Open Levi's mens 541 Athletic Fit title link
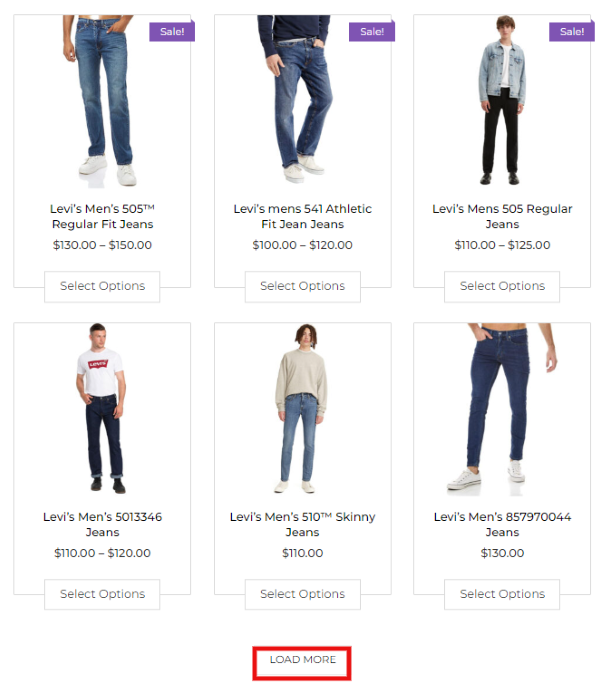Viewport: 603px width, 693px height. [302, 216]
